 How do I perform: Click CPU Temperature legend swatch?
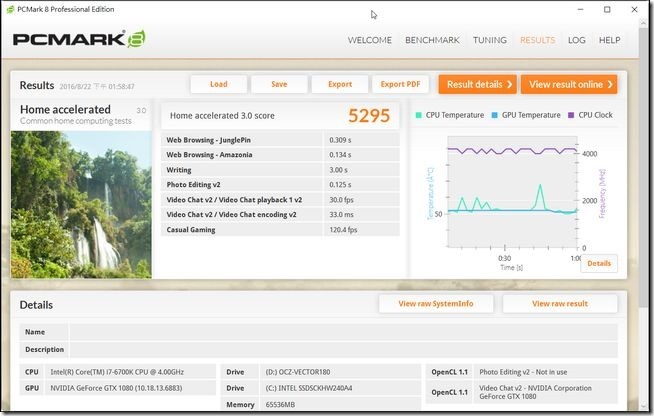tap(418, 115)
